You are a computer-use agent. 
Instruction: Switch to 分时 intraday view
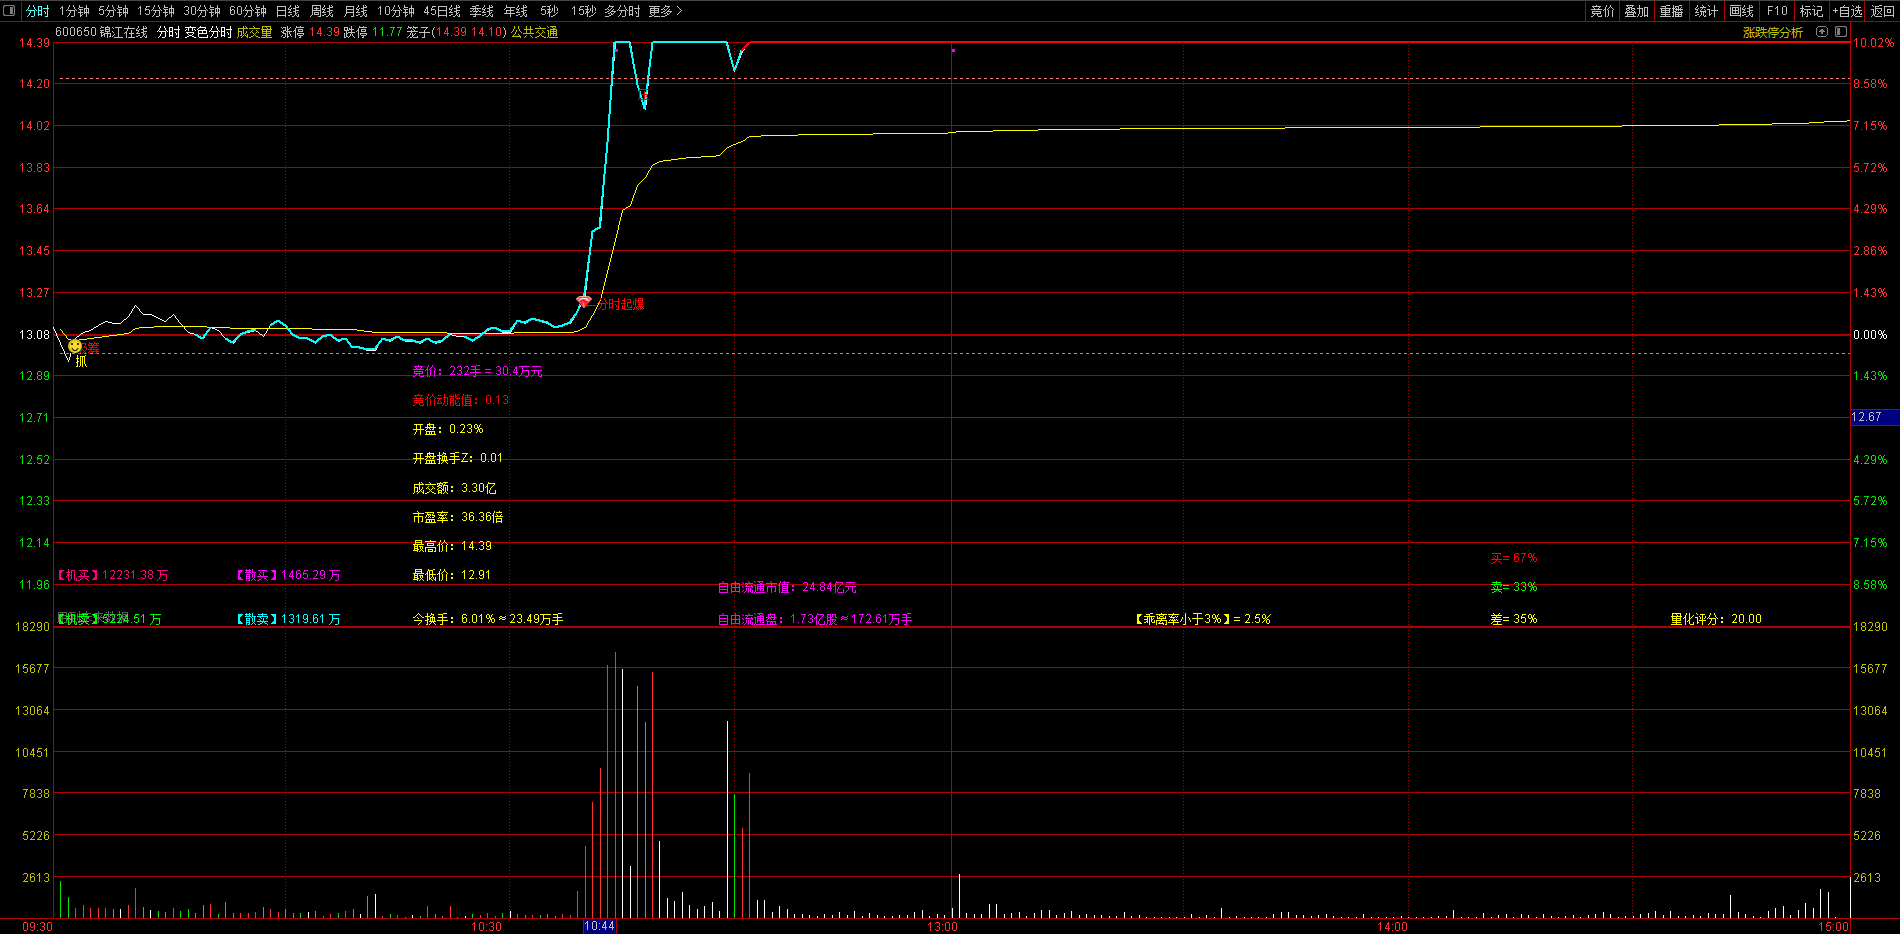tap(37, 11)
